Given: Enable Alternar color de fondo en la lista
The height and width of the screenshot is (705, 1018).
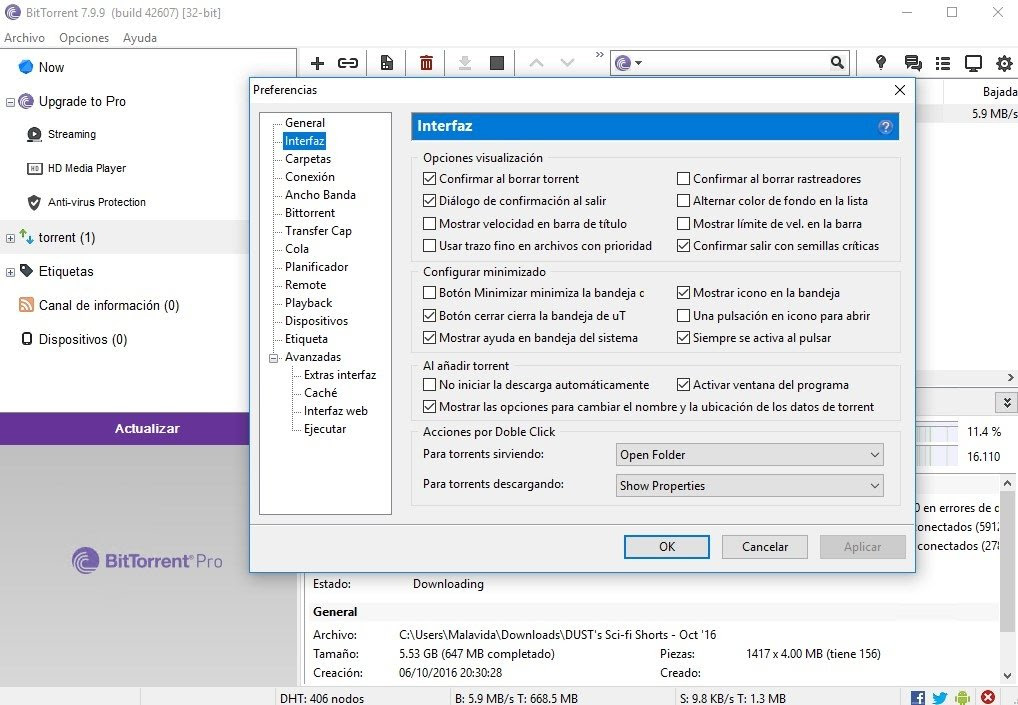Looking at the screenshot, I should (x=683, y=201).
